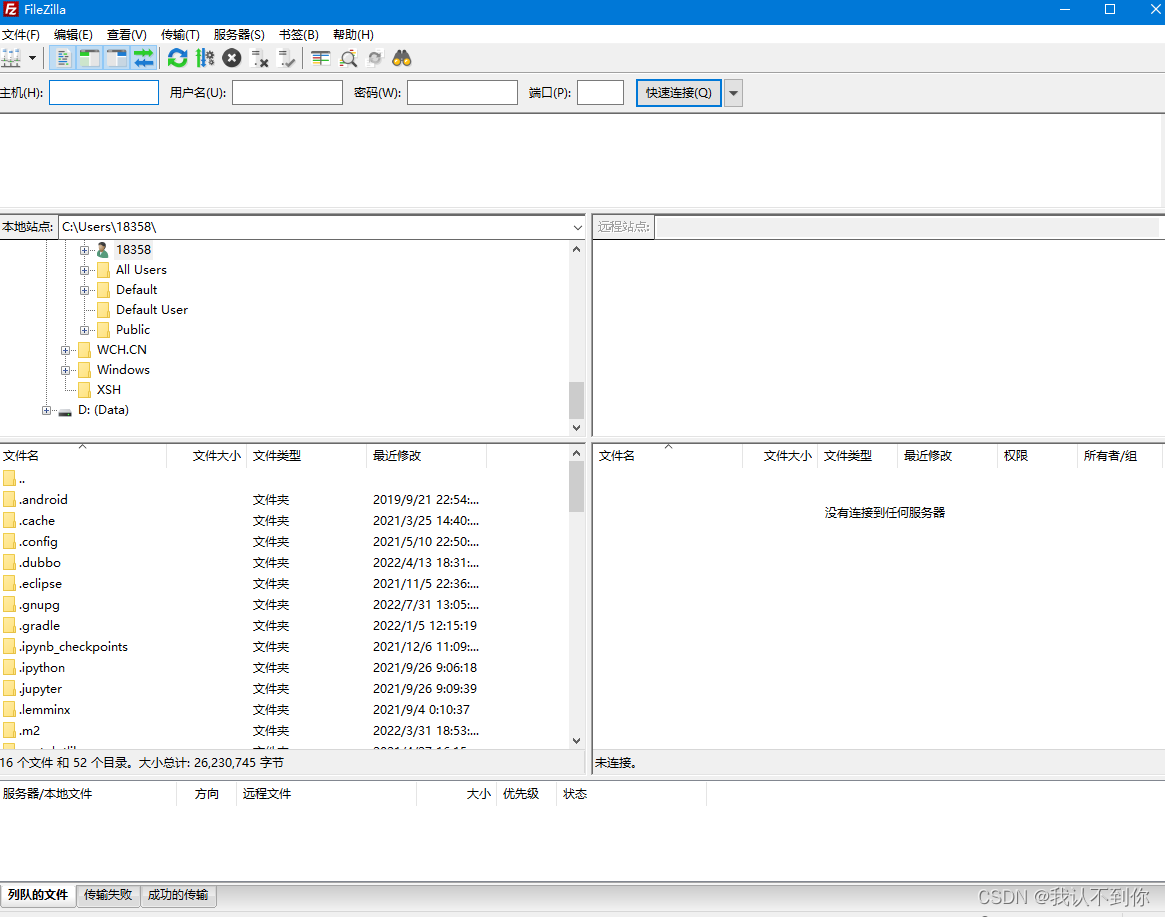1165x917 pixels.
Task: Expand the 18358 user folder
Action: [x=84, y=250]
